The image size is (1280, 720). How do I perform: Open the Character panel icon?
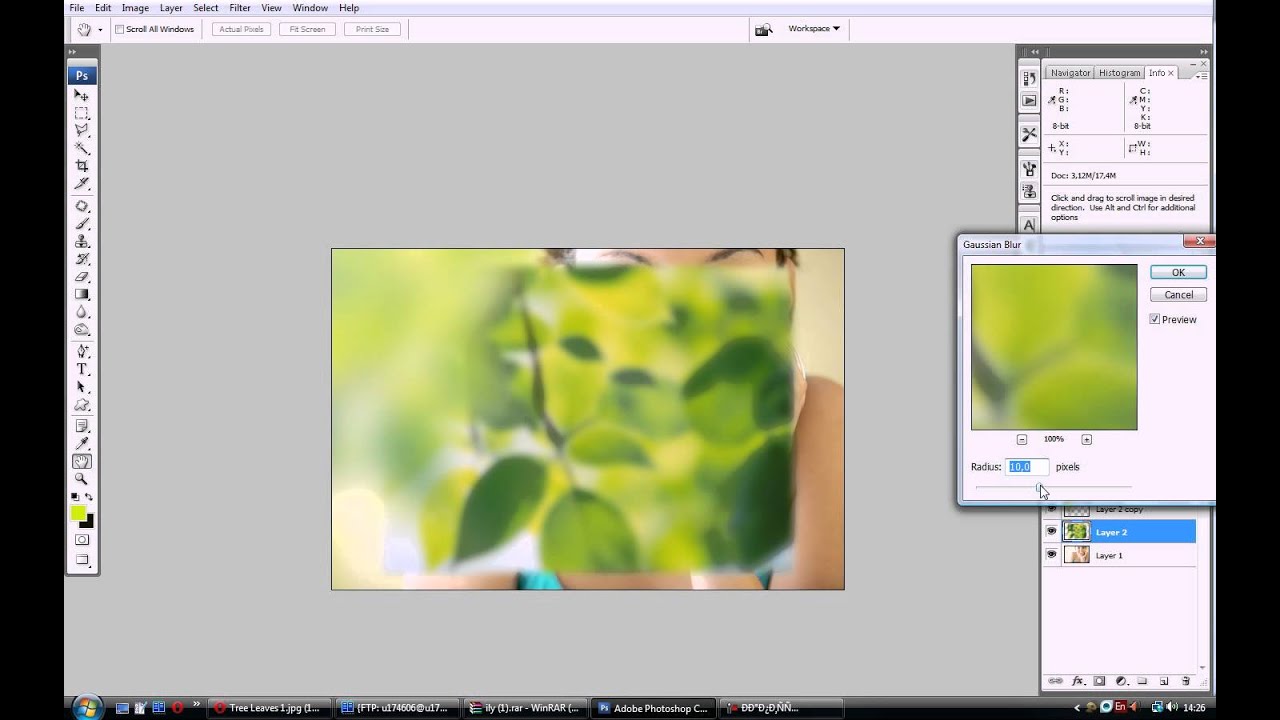(x=1029, y=225)
